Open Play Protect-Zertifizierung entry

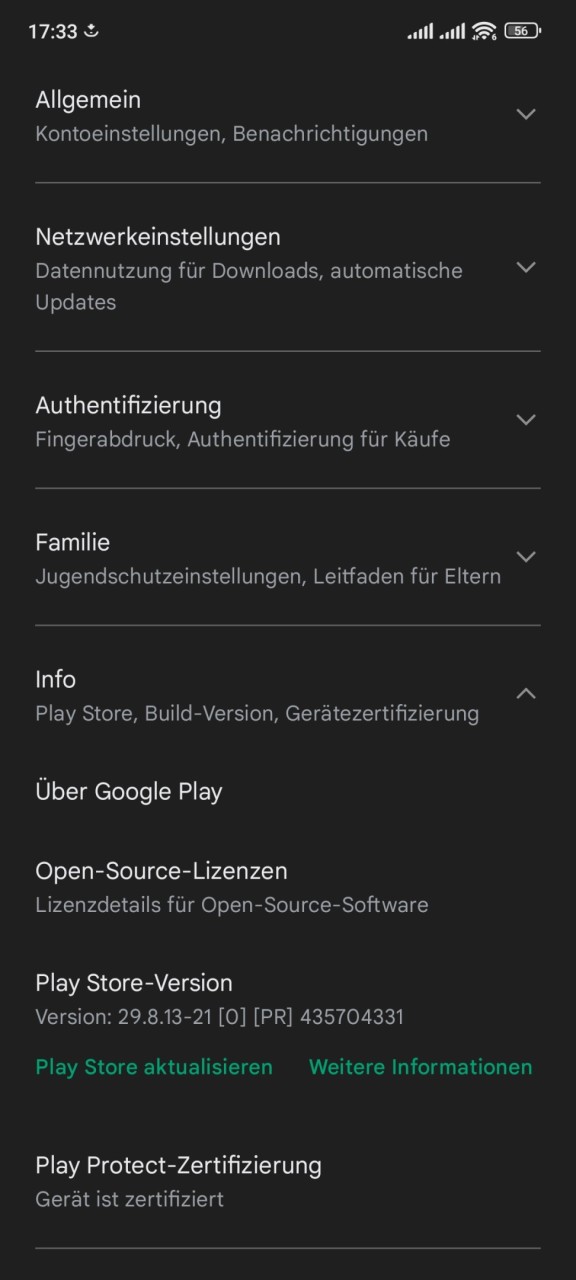click(x=288, y=1181)
